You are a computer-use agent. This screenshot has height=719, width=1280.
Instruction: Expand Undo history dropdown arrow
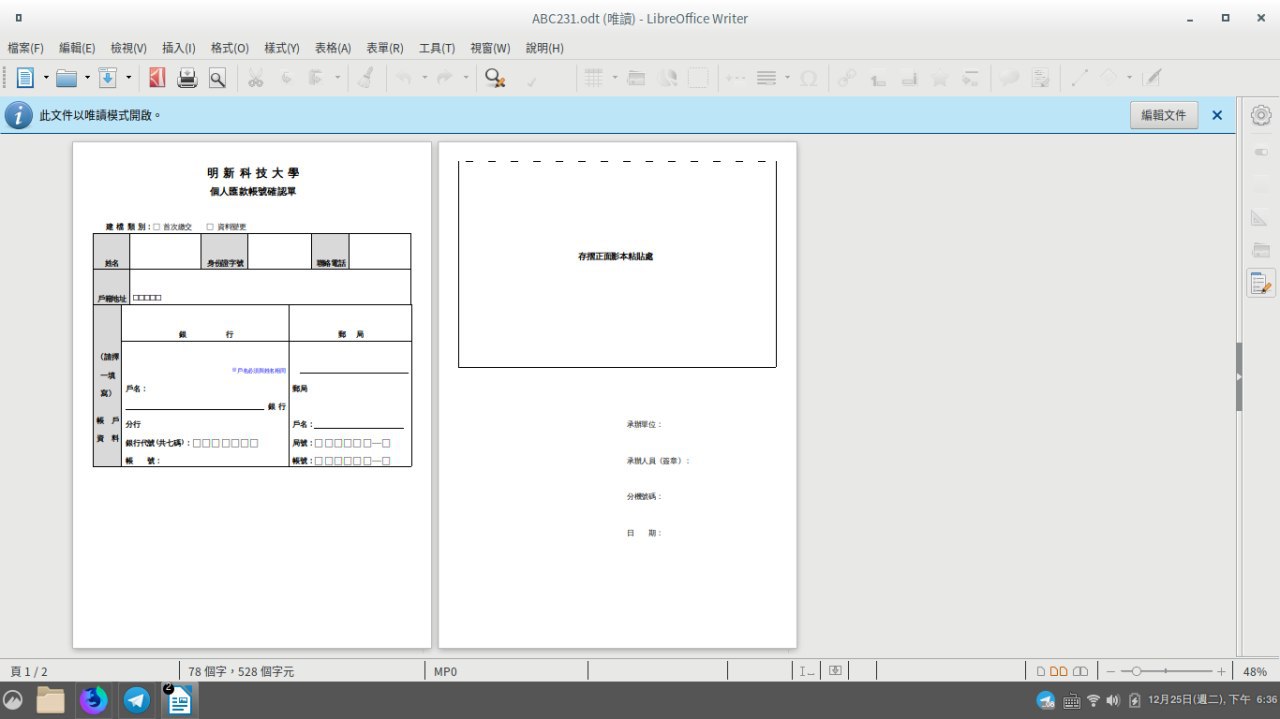[x=424, y=78]
